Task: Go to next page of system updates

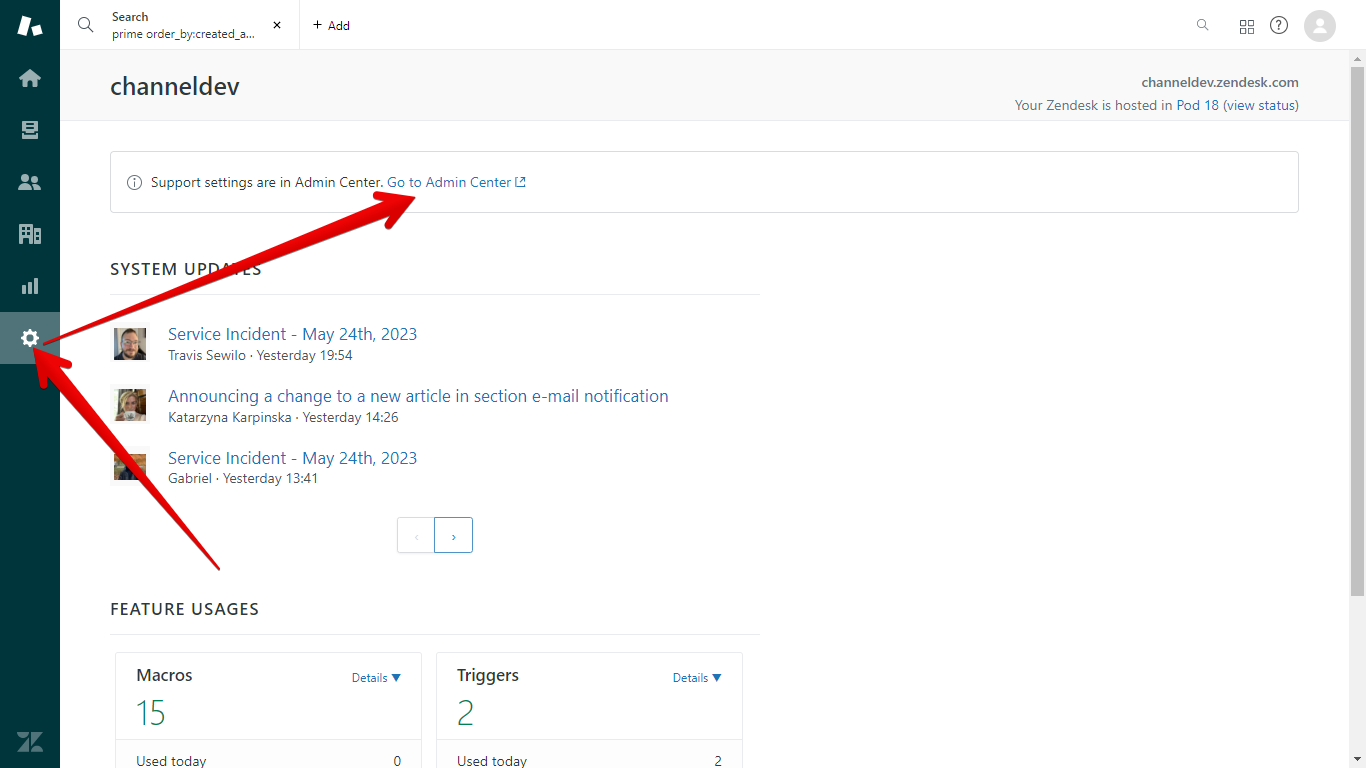Action: 453,535
